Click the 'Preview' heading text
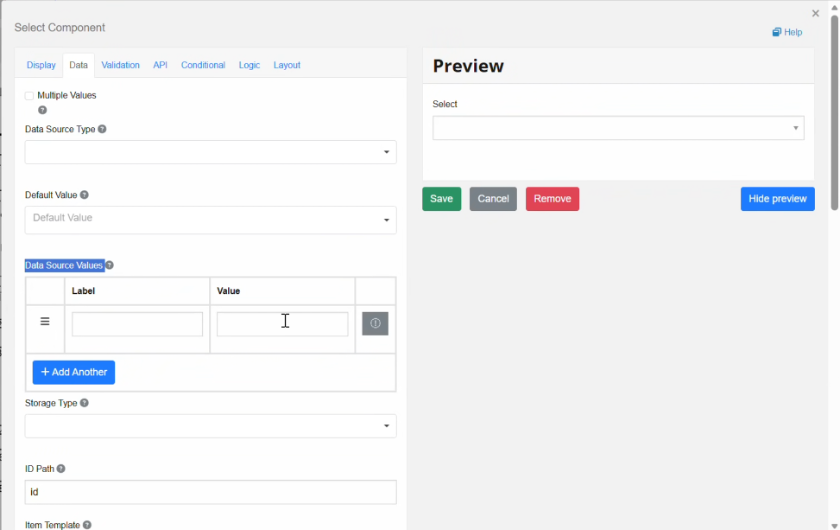 (x=468, y=66)
